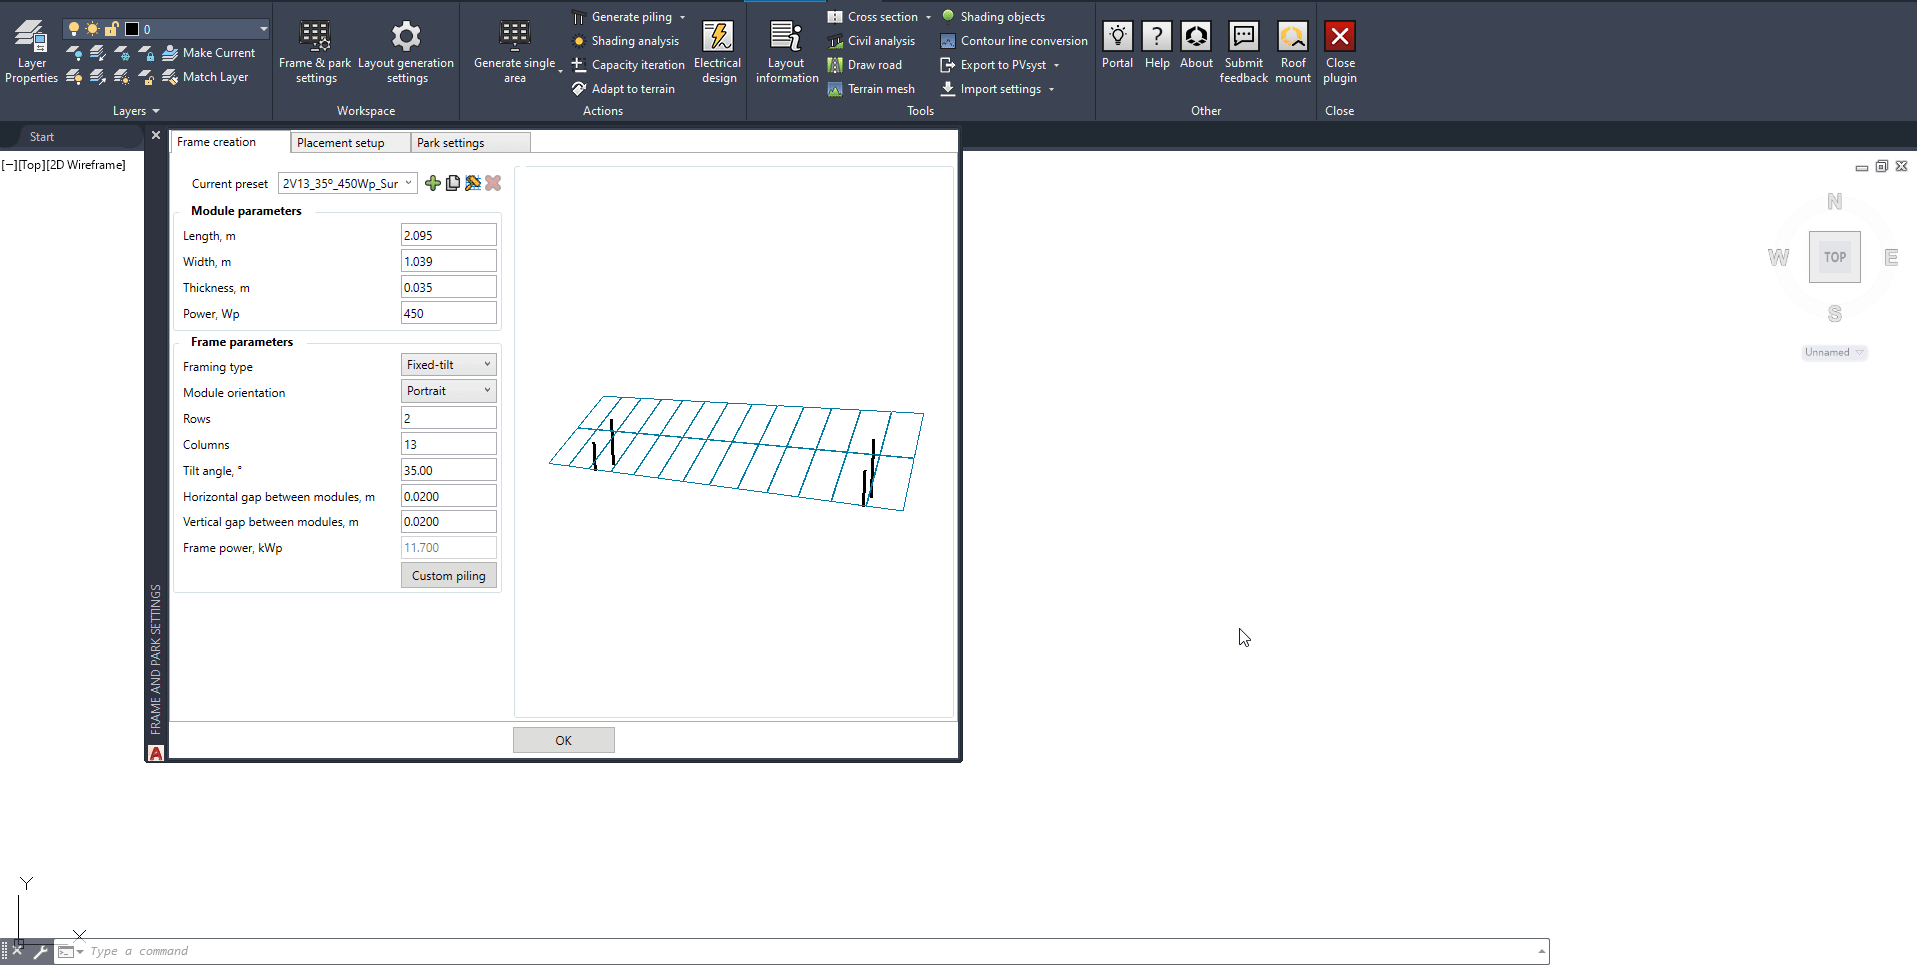The width and height of the screenshot is (1917, 965).
Task: Open Unnamed UCS dropdown under view cube
Action: 1835,352
